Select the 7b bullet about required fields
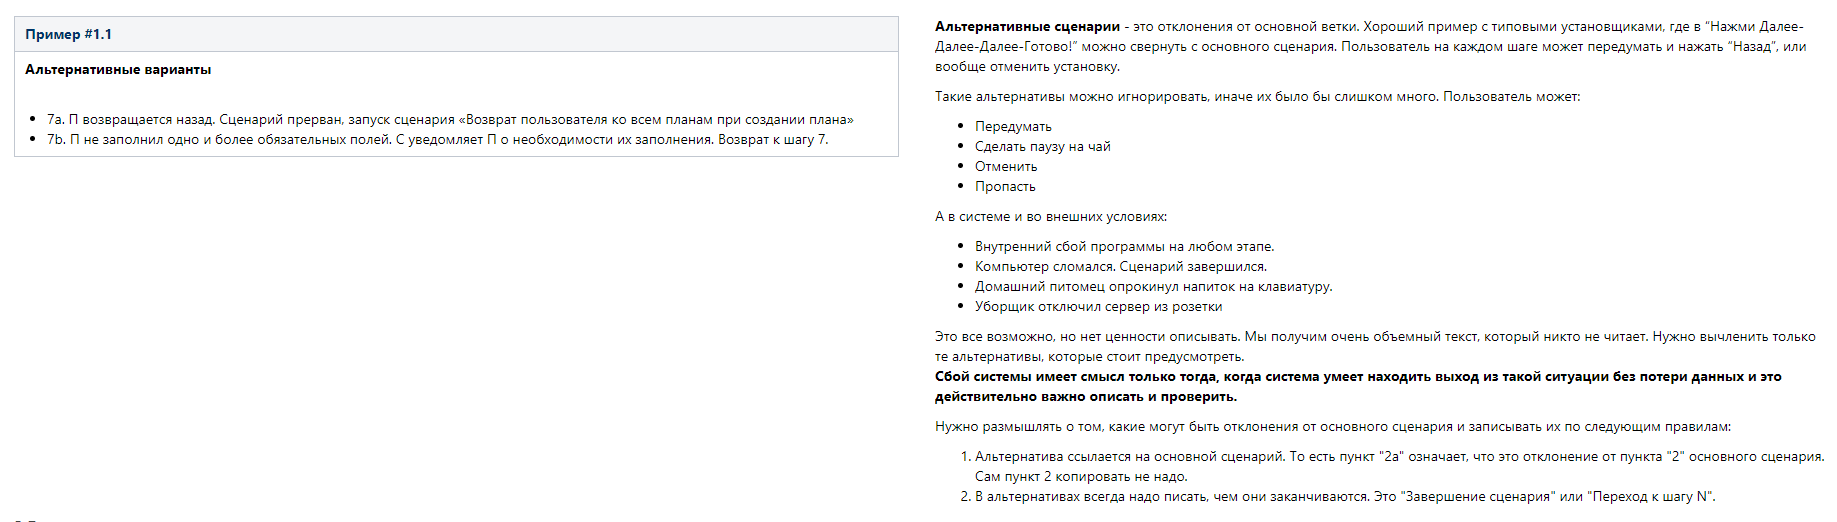The height and width of the screenshot is (522, 1837). point(437,140)
